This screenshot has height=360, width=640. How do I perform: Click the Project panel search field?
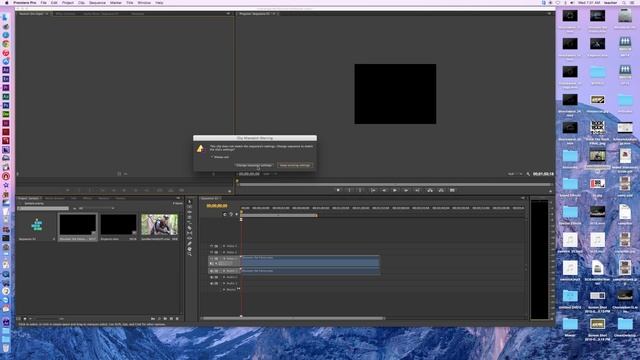pyautogui.click(x=43, y=208)
